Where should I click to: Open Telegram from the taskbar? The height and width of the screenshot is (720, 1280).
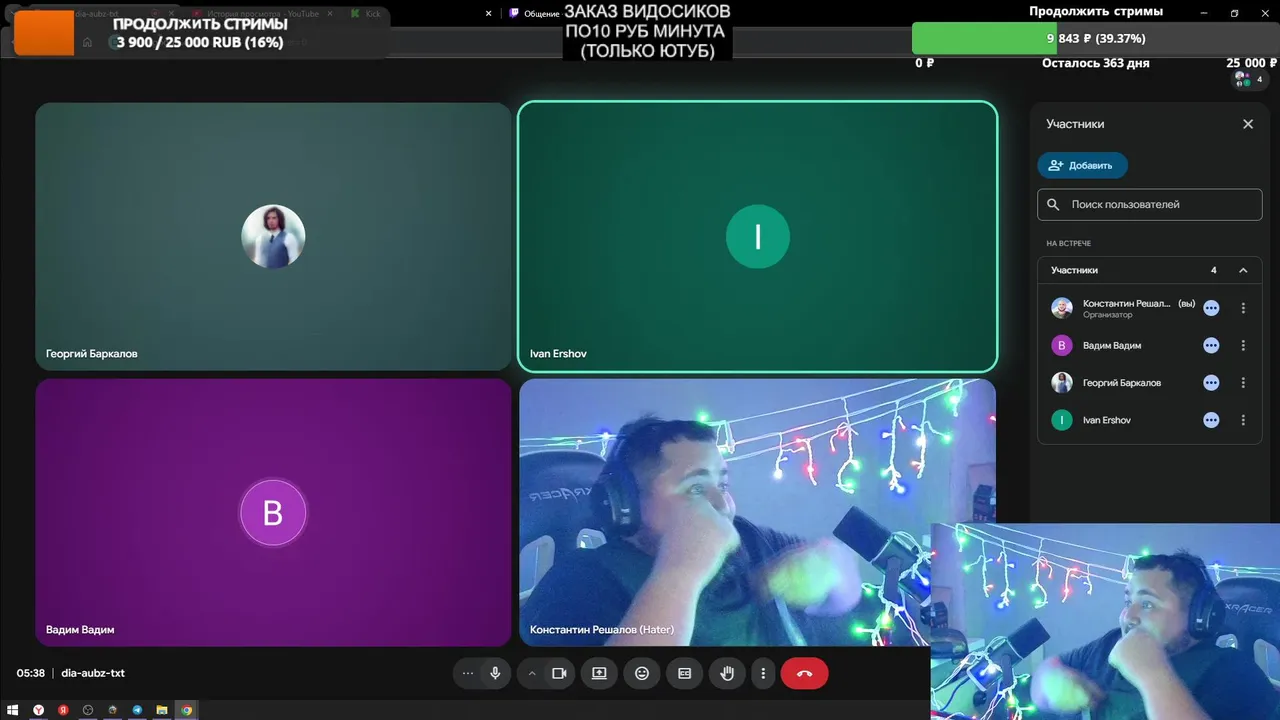tap(137, 710)
